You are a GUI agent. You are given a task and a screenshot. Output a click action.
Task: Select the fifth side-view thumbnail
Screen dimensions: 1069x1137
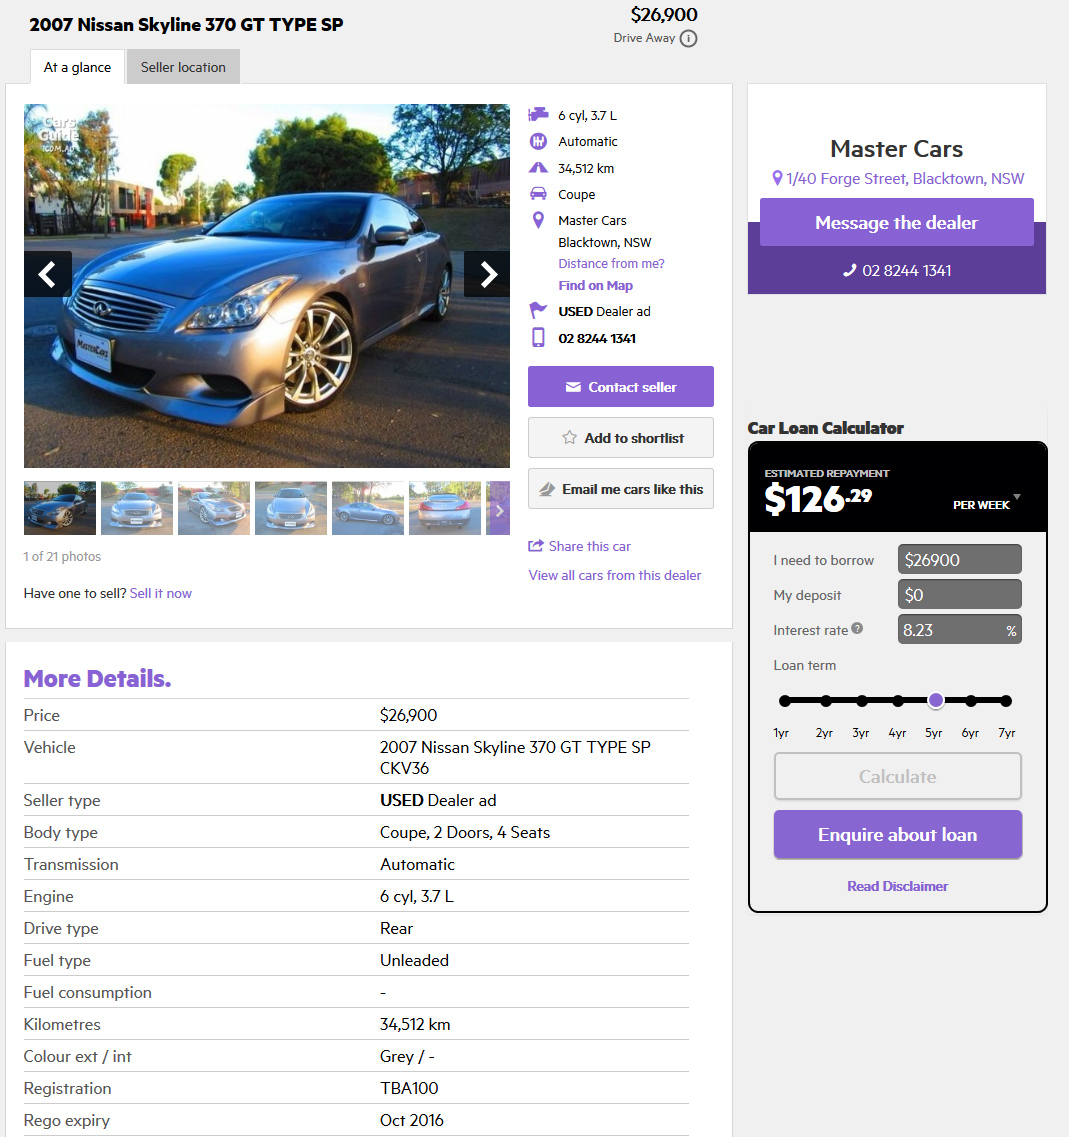tap(368, 508)
